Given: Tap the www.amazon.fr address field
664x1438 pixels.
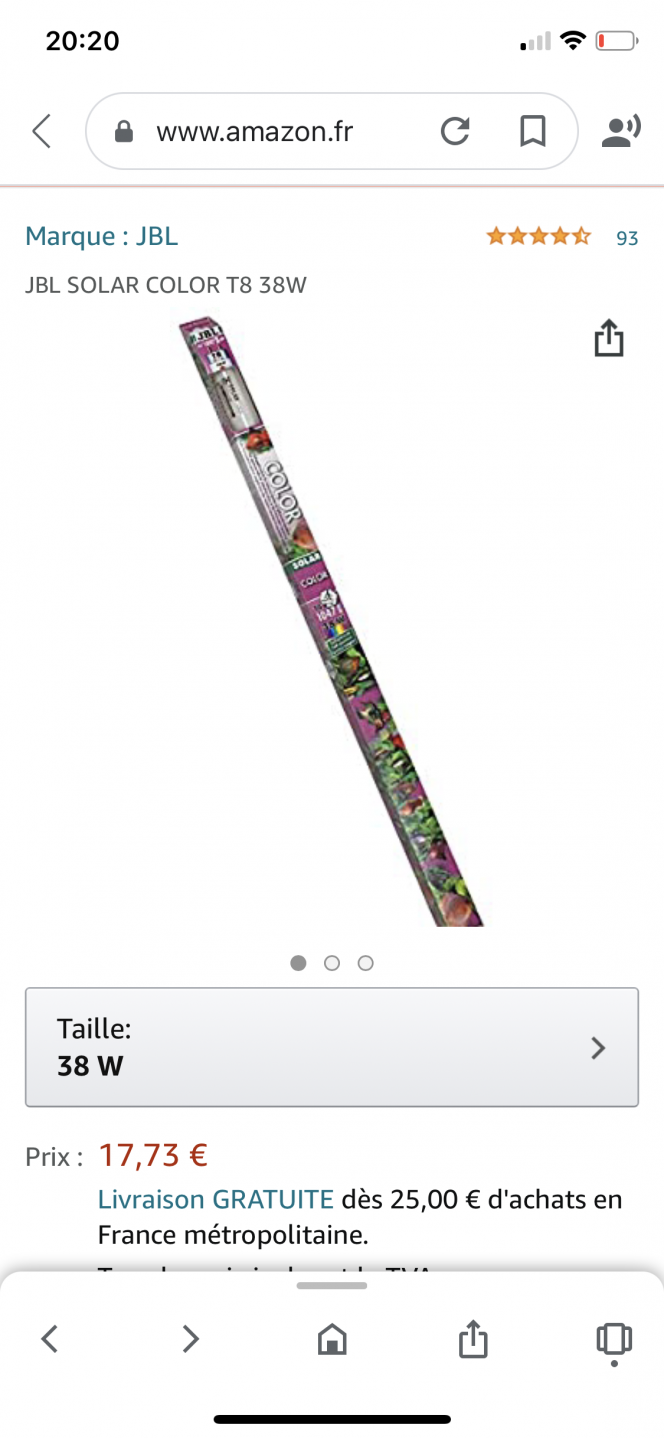Looking at the screenshot, I should tap(254, 131).
